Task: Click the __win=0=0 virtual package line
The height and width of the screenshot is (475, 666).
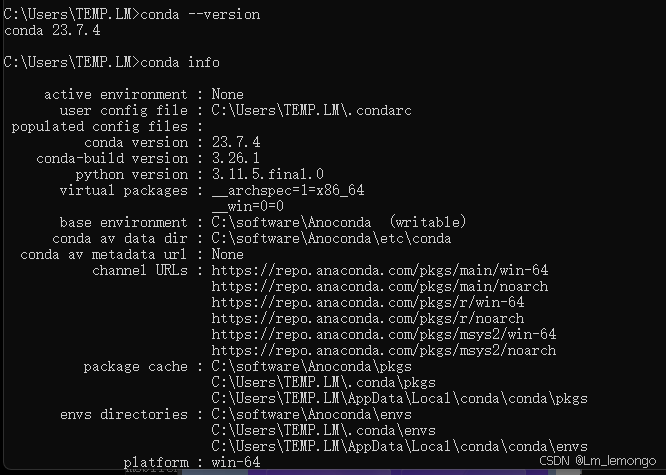Action: tap(248, 206)
